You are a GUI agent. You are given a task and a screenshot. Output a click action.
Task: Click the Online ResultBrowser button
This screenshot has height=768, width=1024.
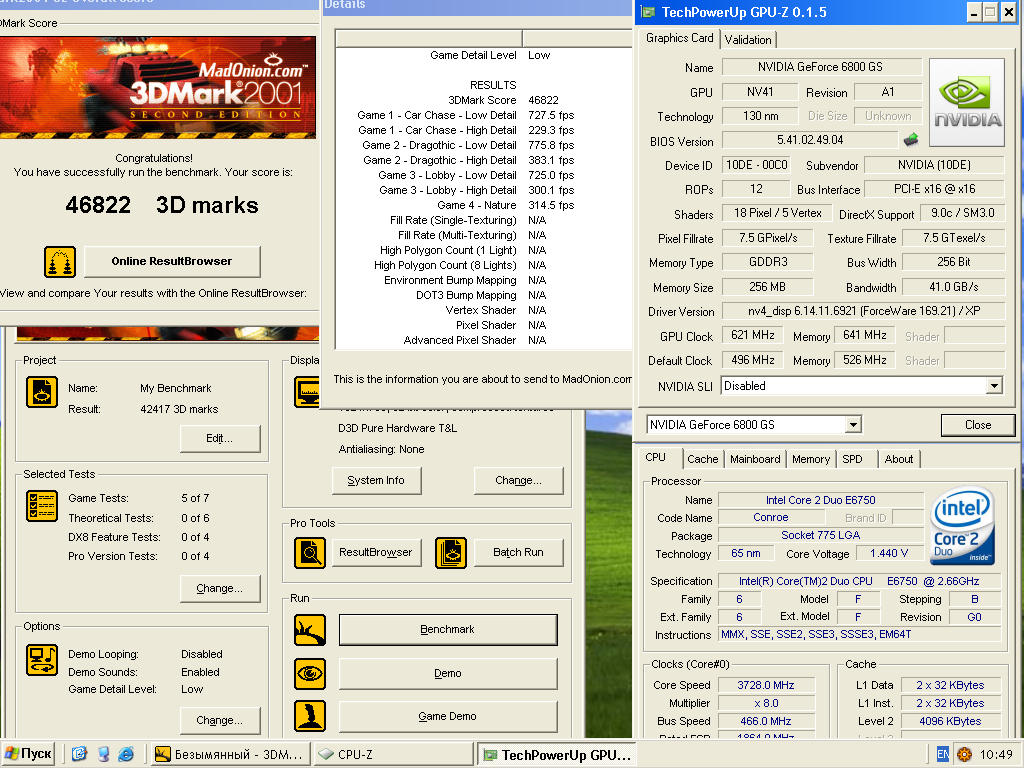[x=172, y=261]
